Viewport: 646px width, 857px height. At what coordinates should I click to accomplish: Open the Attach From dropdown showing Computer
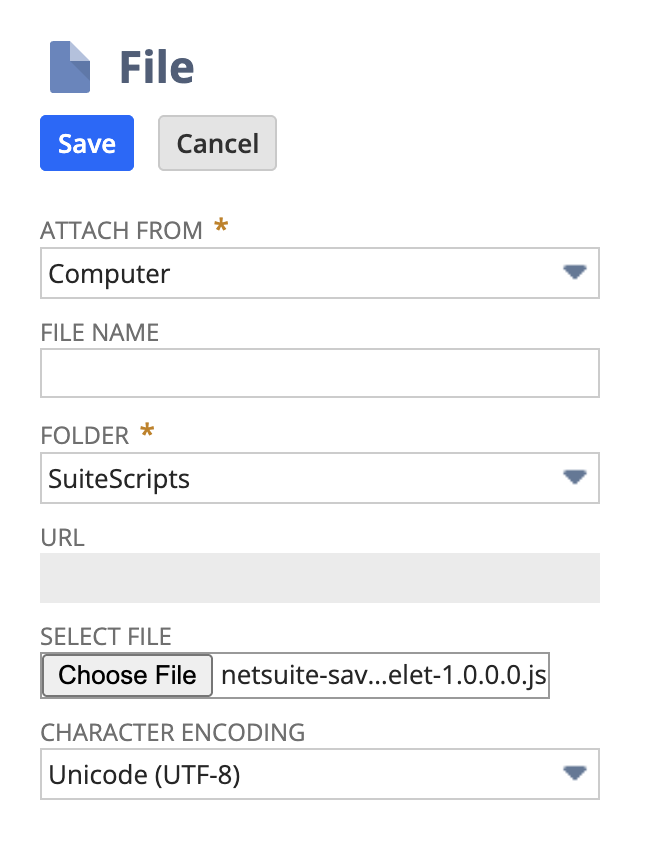click(300, 273)
